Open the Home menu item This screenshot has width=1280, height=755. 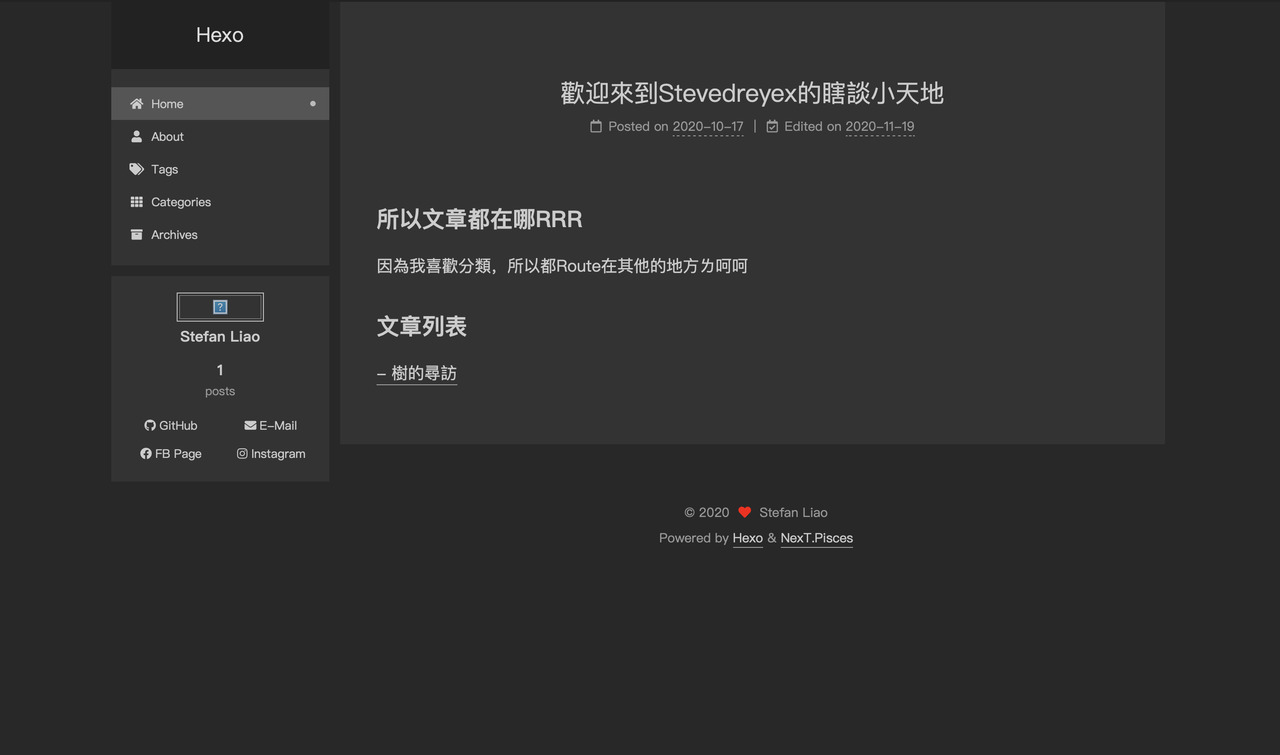coord(220,104)
